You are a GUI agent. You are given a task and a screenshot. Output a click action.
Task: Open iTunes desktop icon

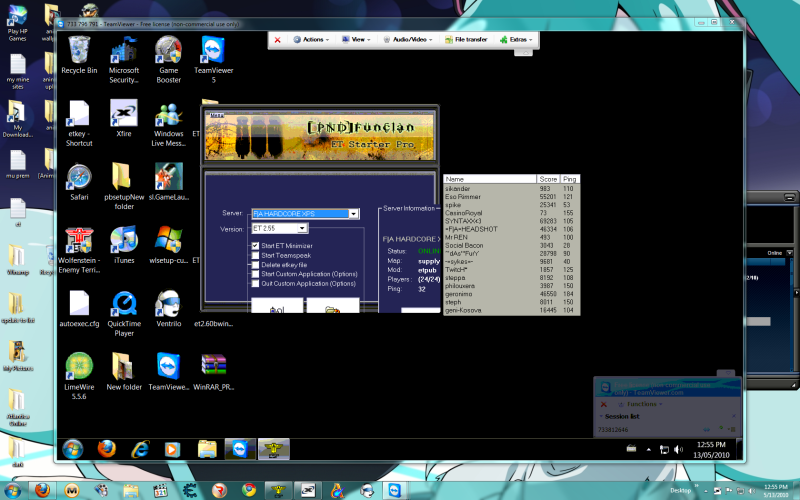click(x=124, y=245)
